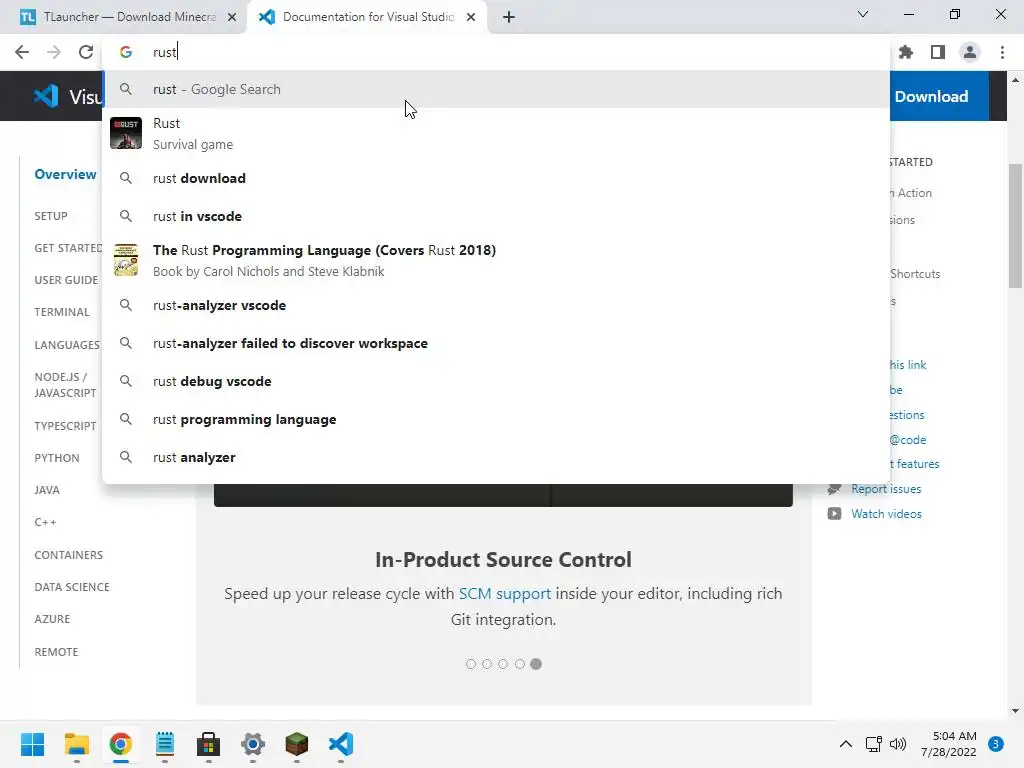Select the fifth filled carousel dot
Viewport: 1024px width, 768px height.
point(536,664)
